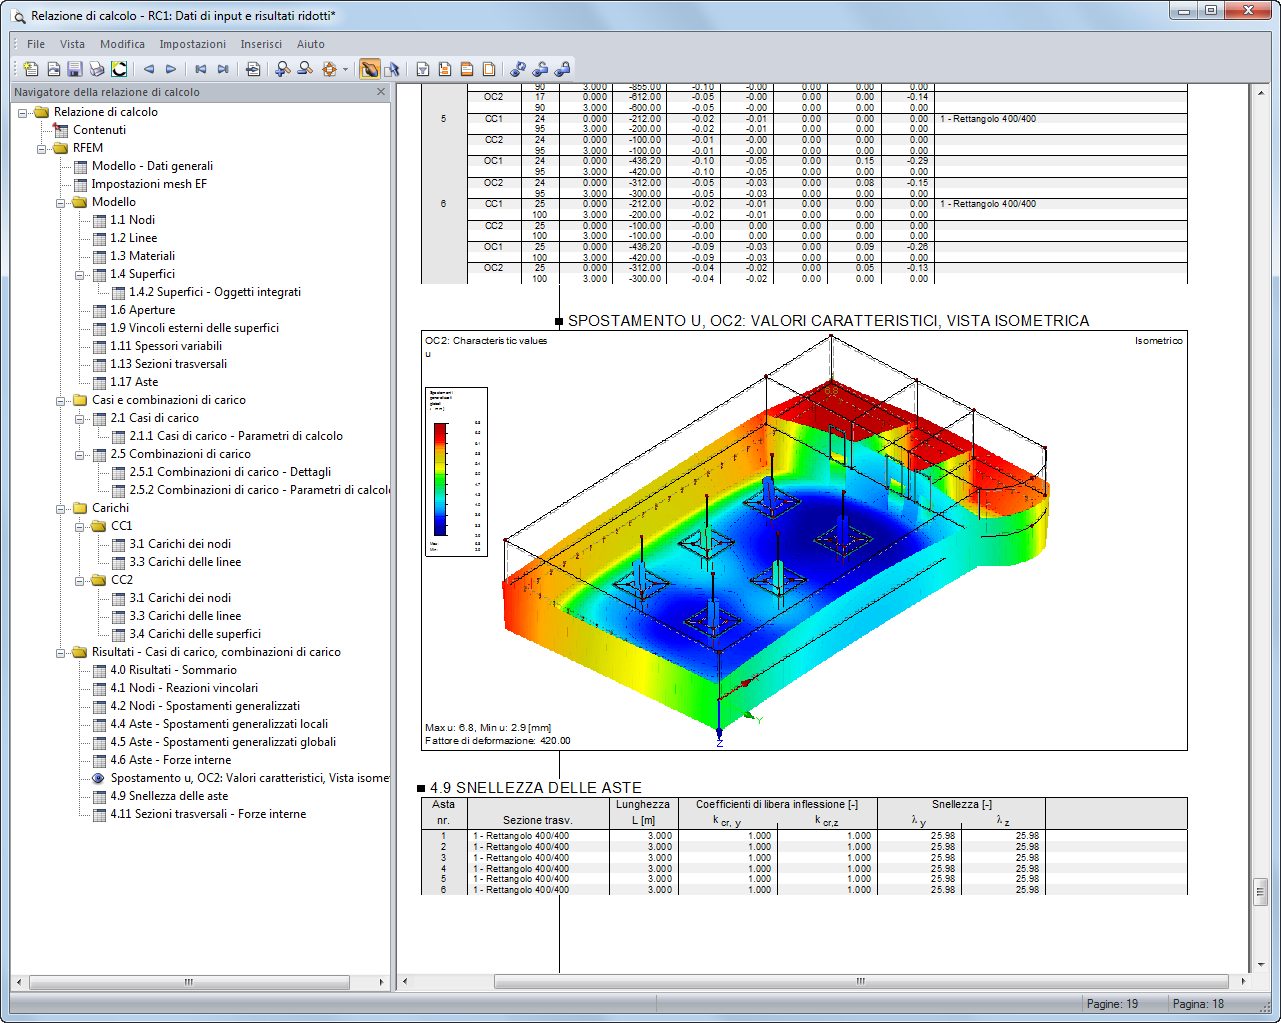Click the page icon with funnel filter
This screenshot has width=1281, height=1023.
423,69
